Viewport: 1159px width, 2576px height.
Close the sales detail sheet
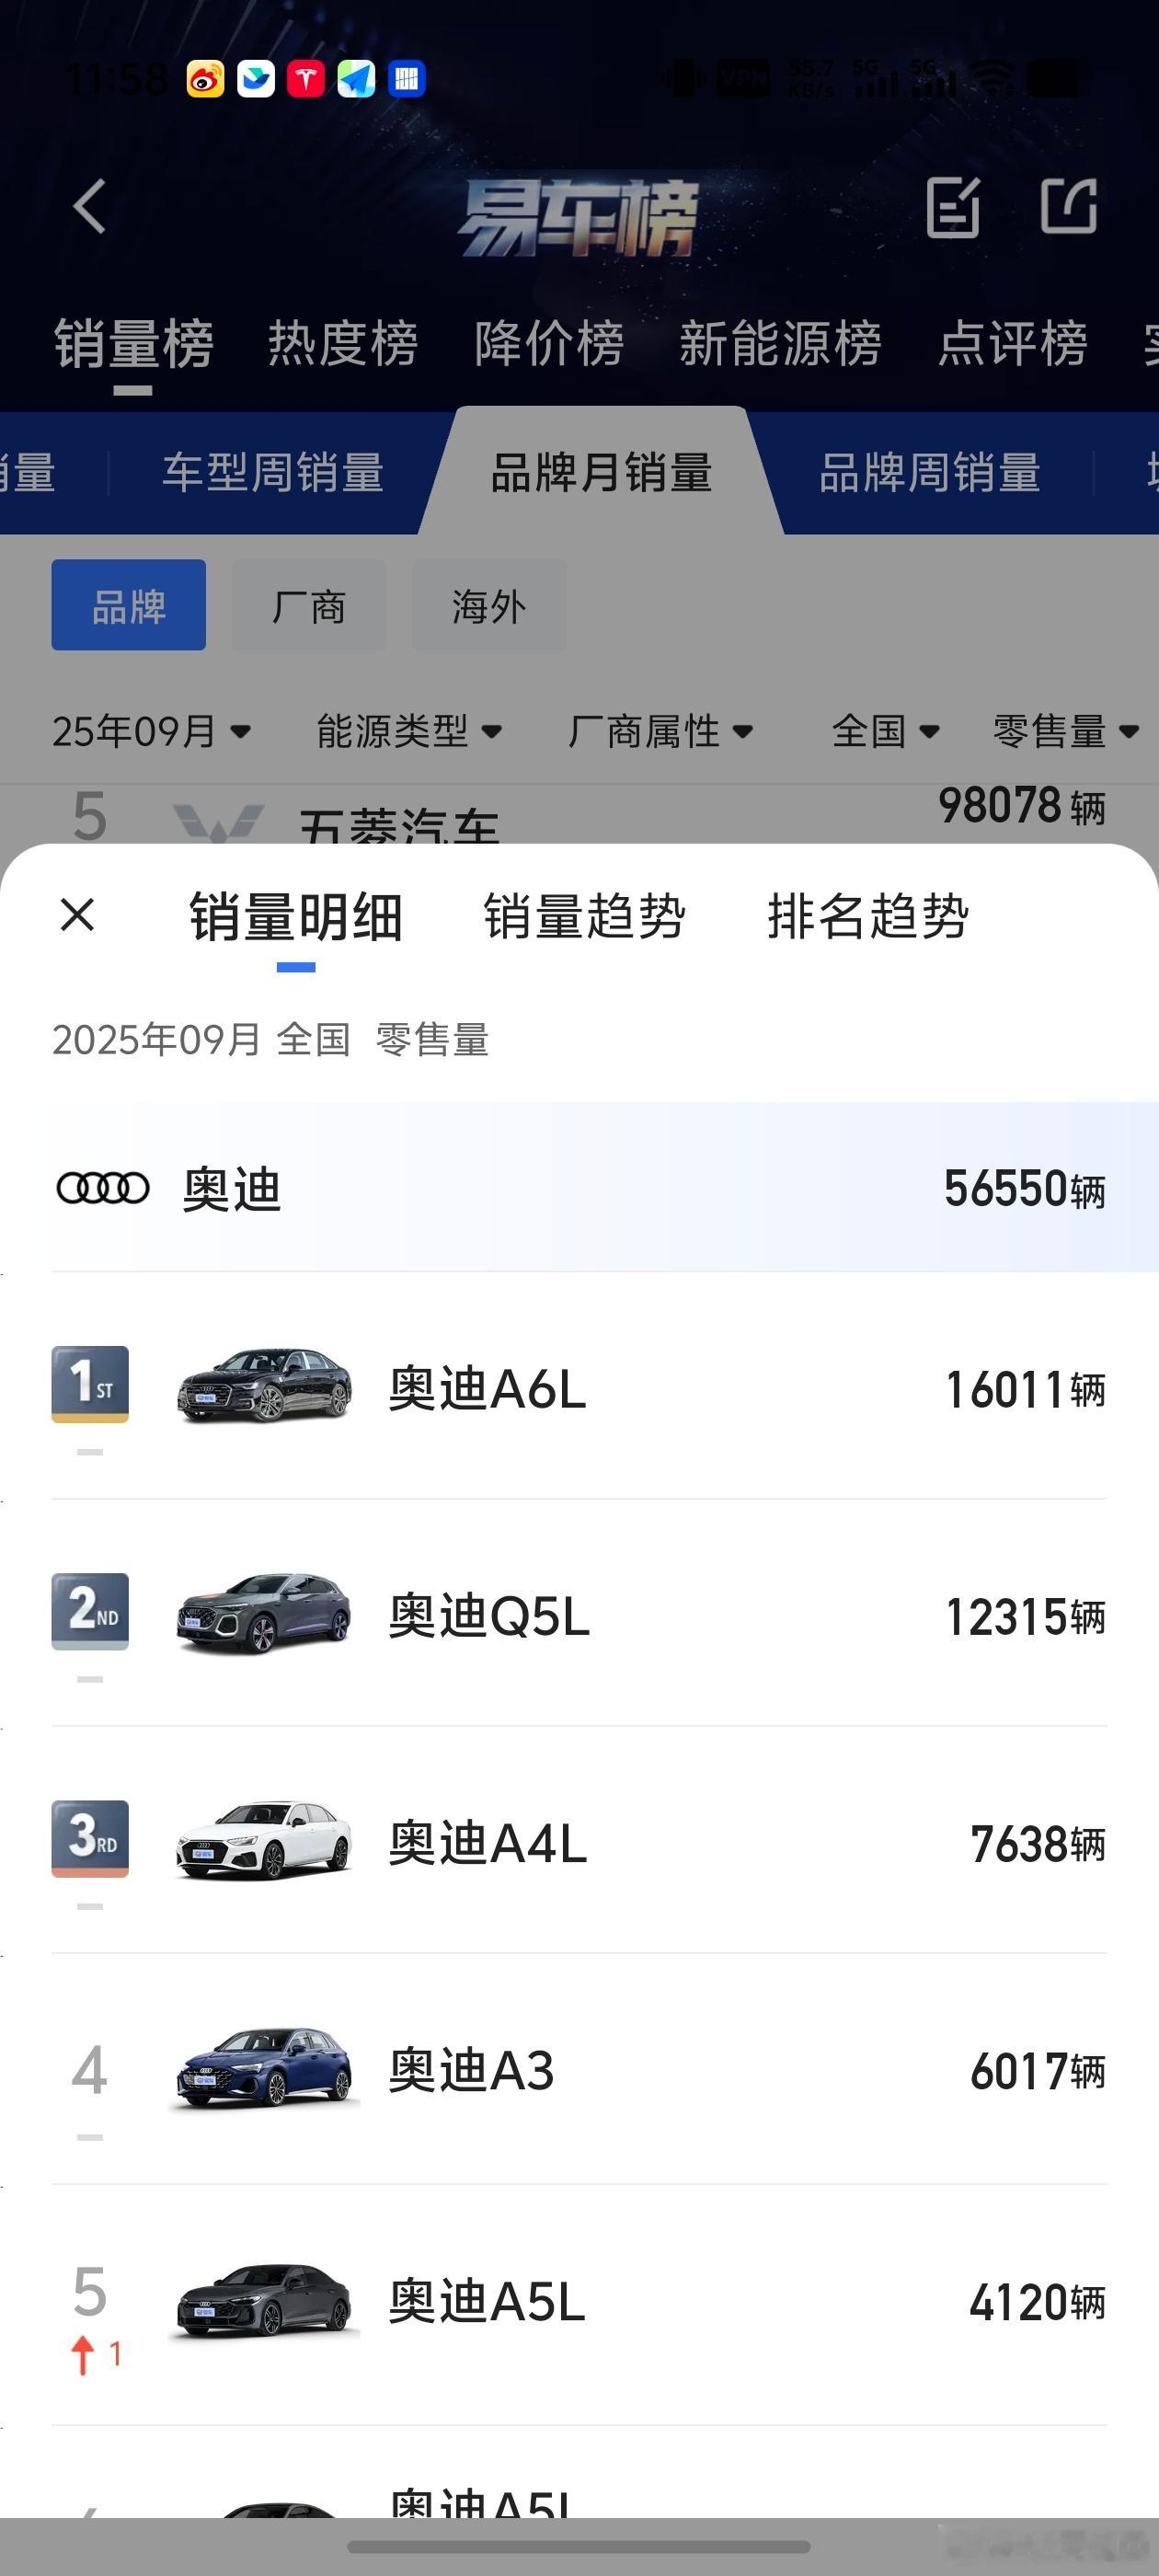click(x=77, y=914)
